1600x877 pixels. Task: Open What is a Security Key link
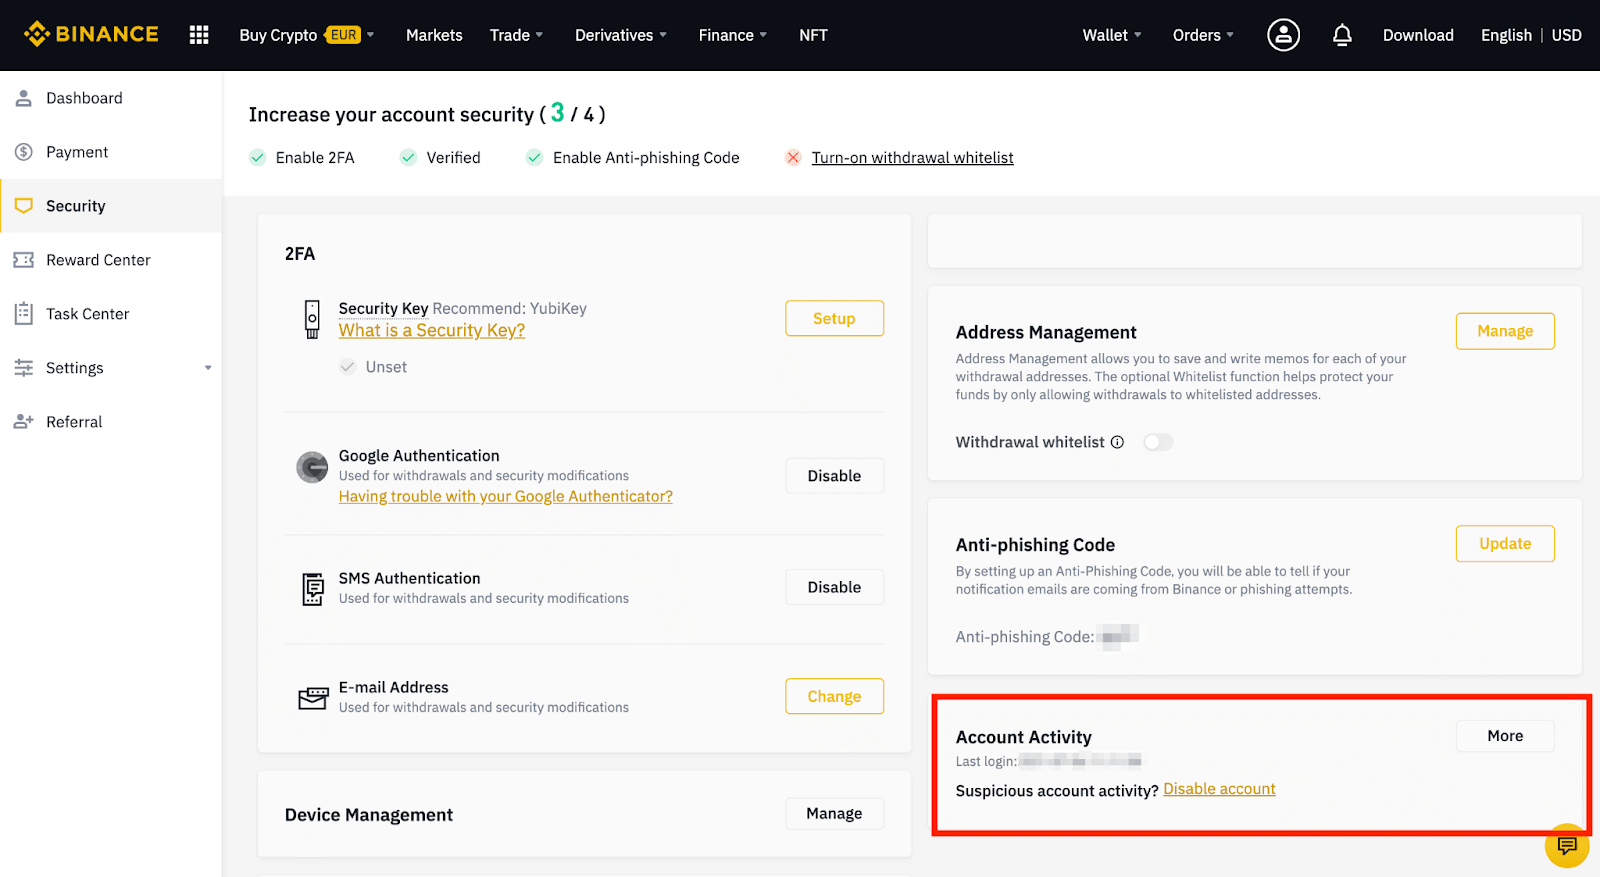(x=432, y=330)
